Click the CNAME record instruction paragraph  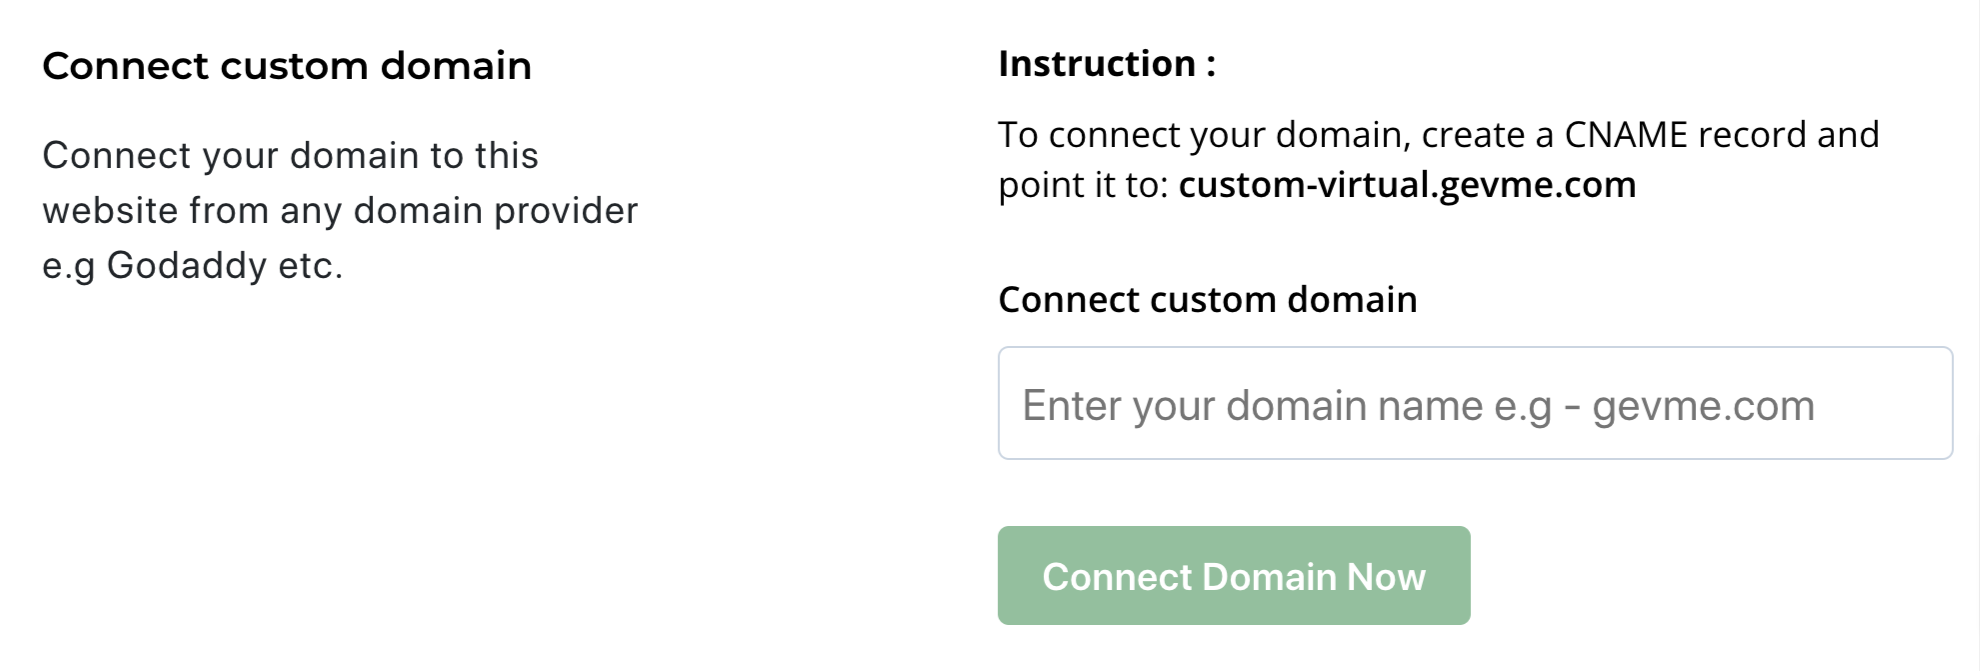coord(1440,157)
